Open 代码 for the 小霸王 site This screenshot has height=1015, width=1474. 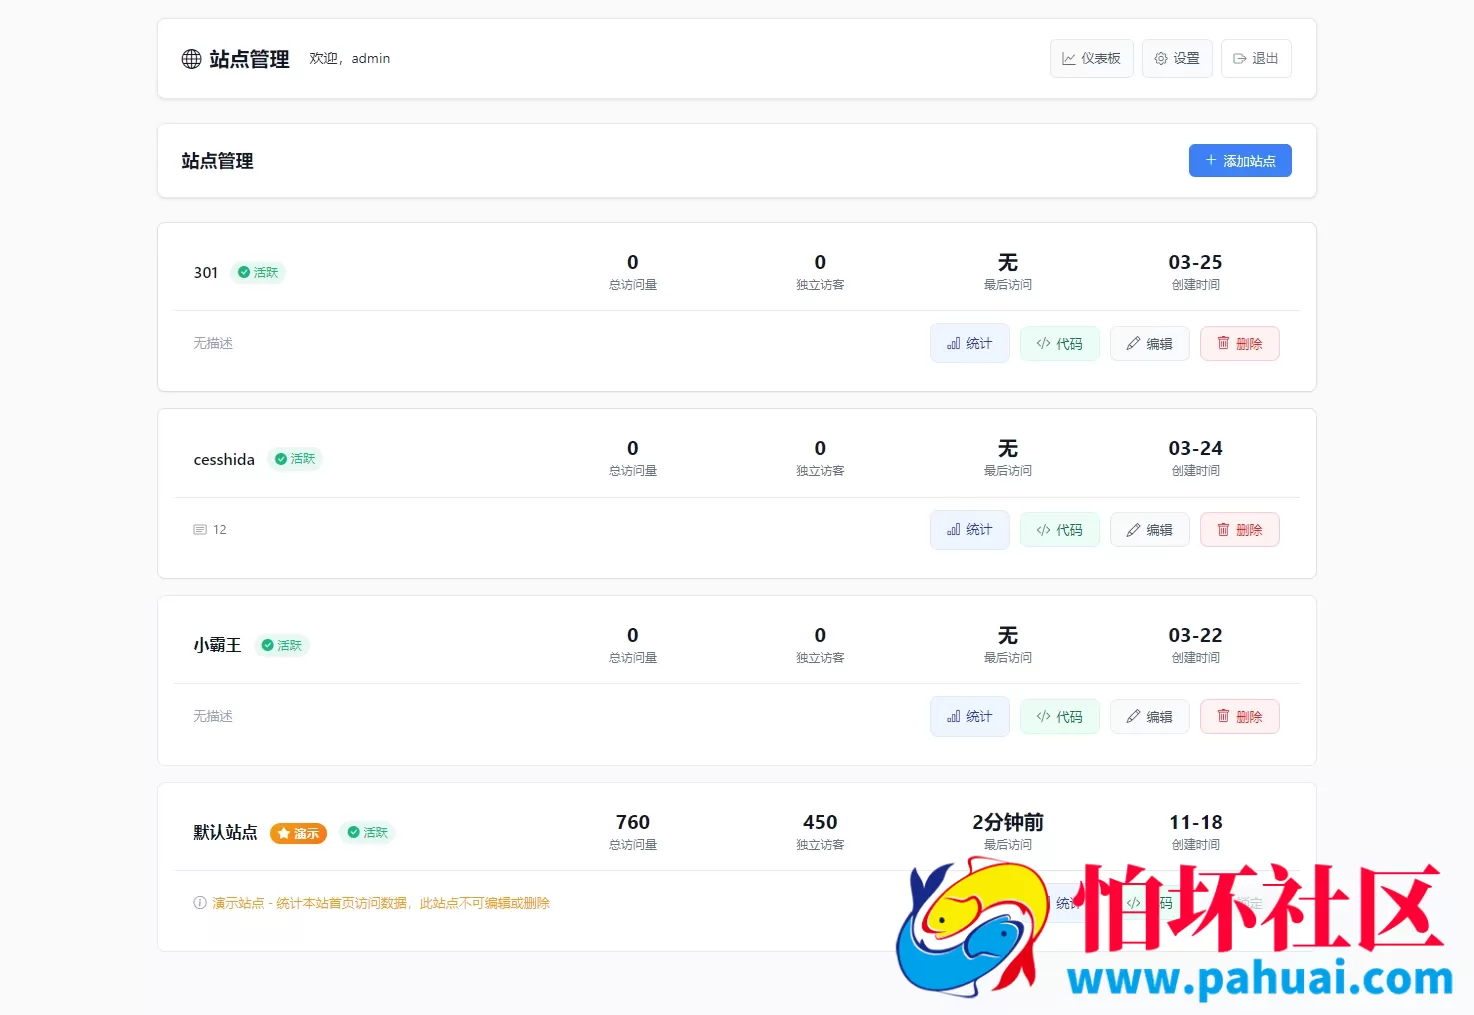pos(1059,716)
